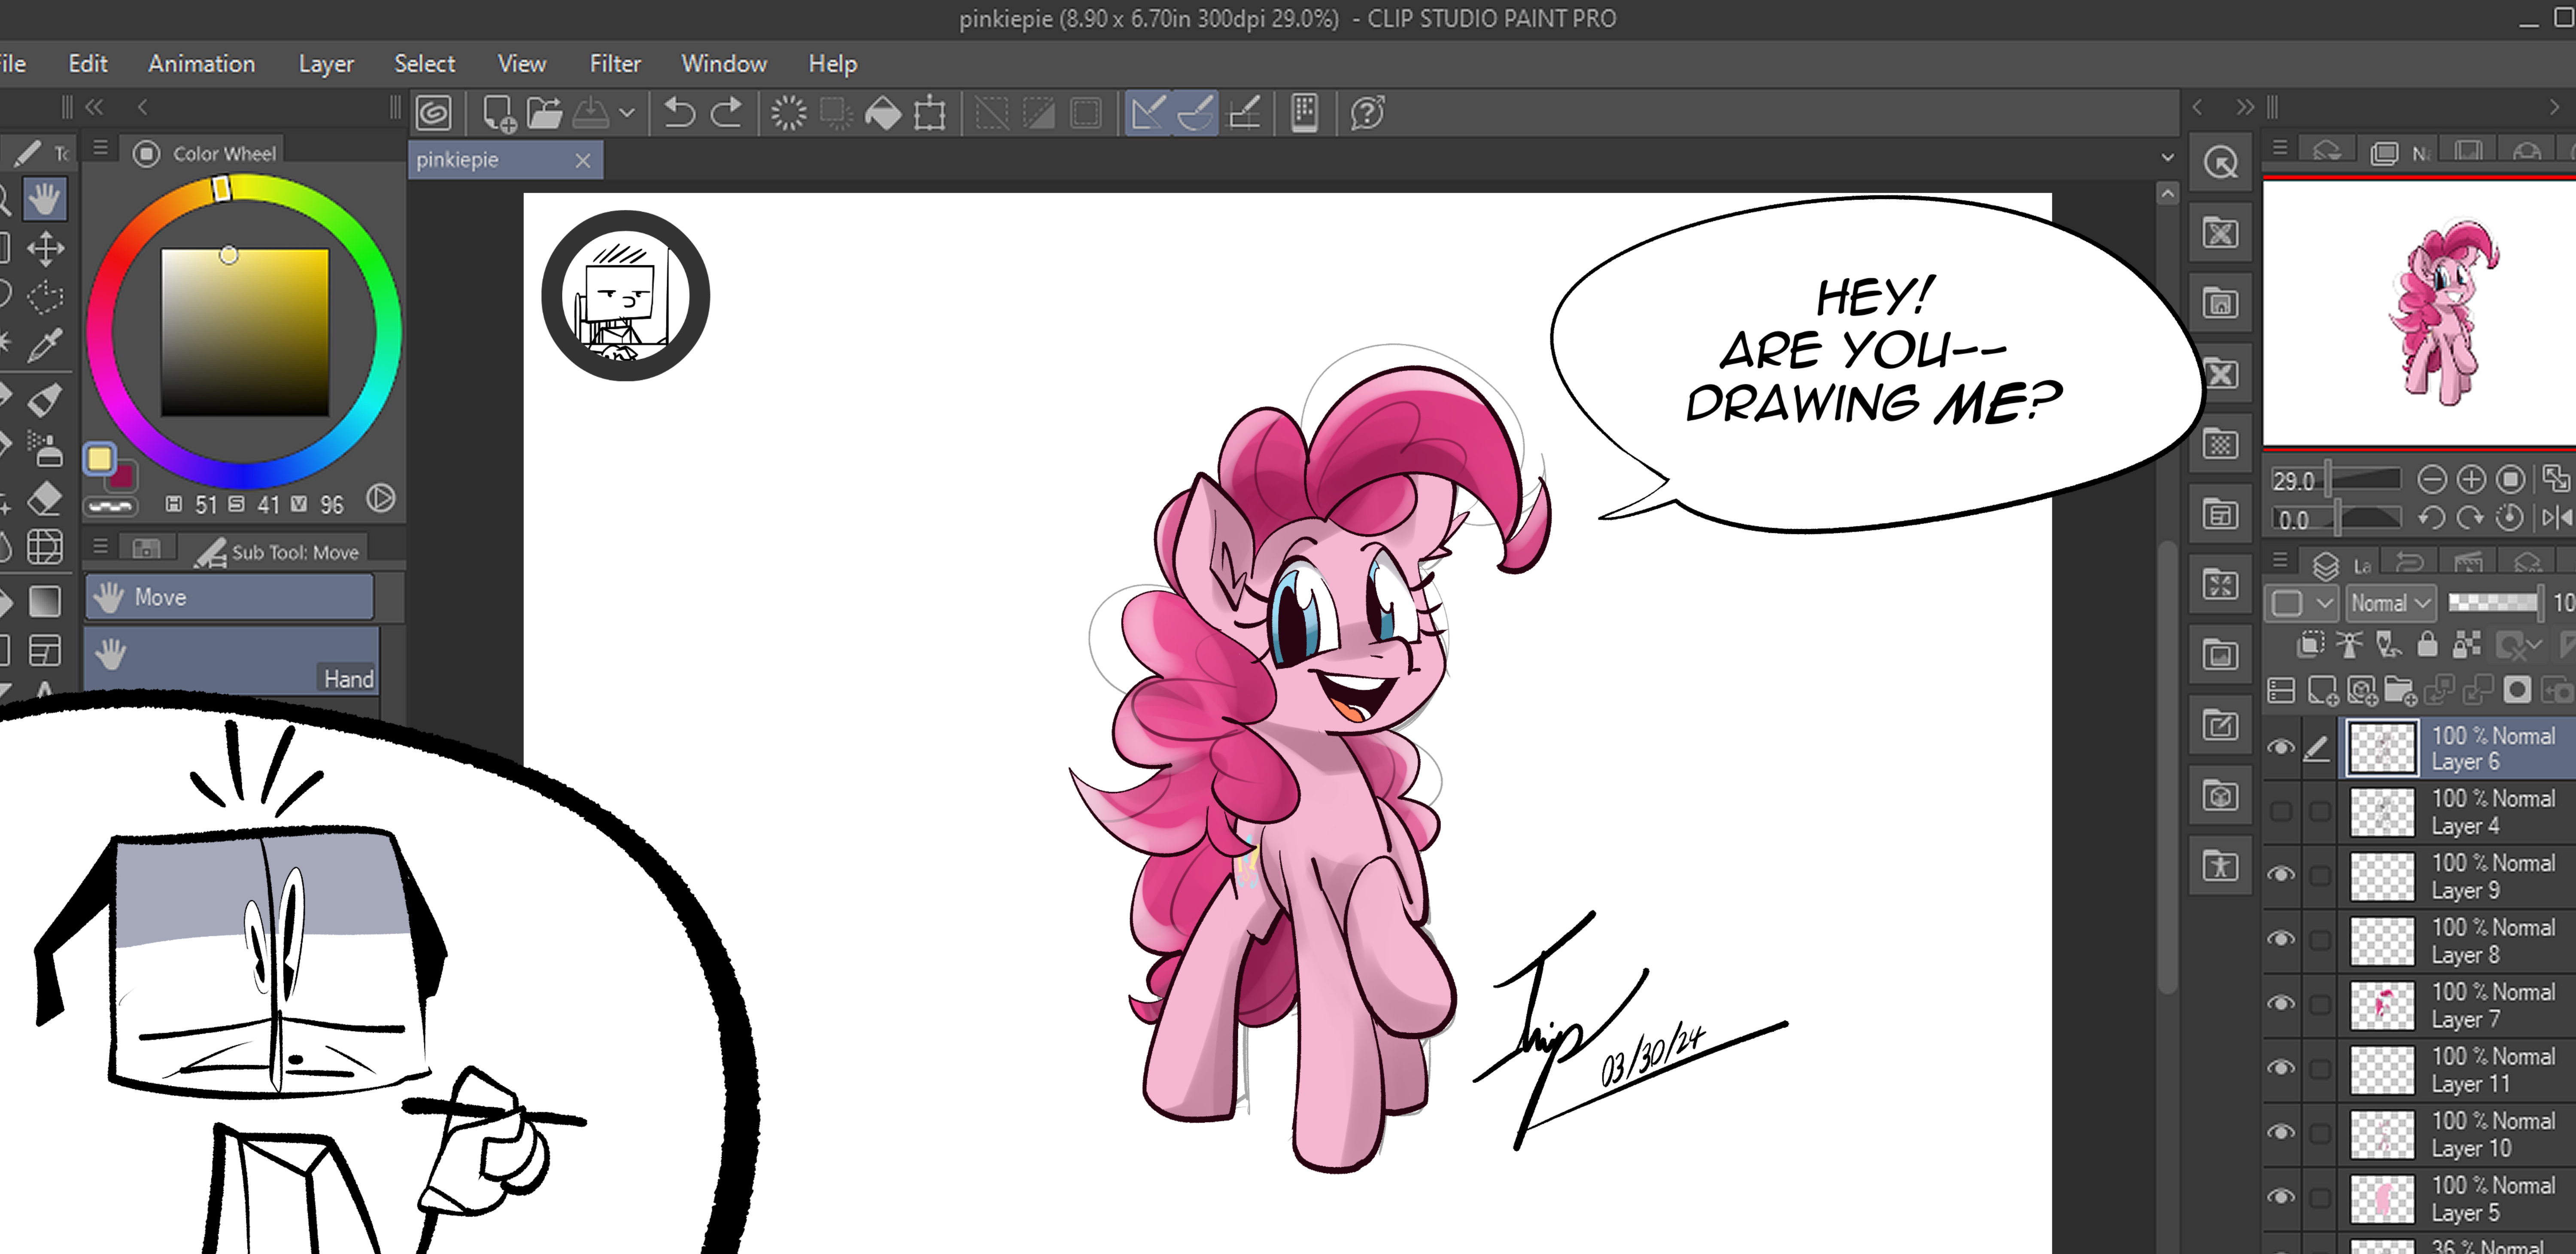Click the Undo arrow in command bar
Viewport: 2576px width, 1254px height.
click(679, 113)
